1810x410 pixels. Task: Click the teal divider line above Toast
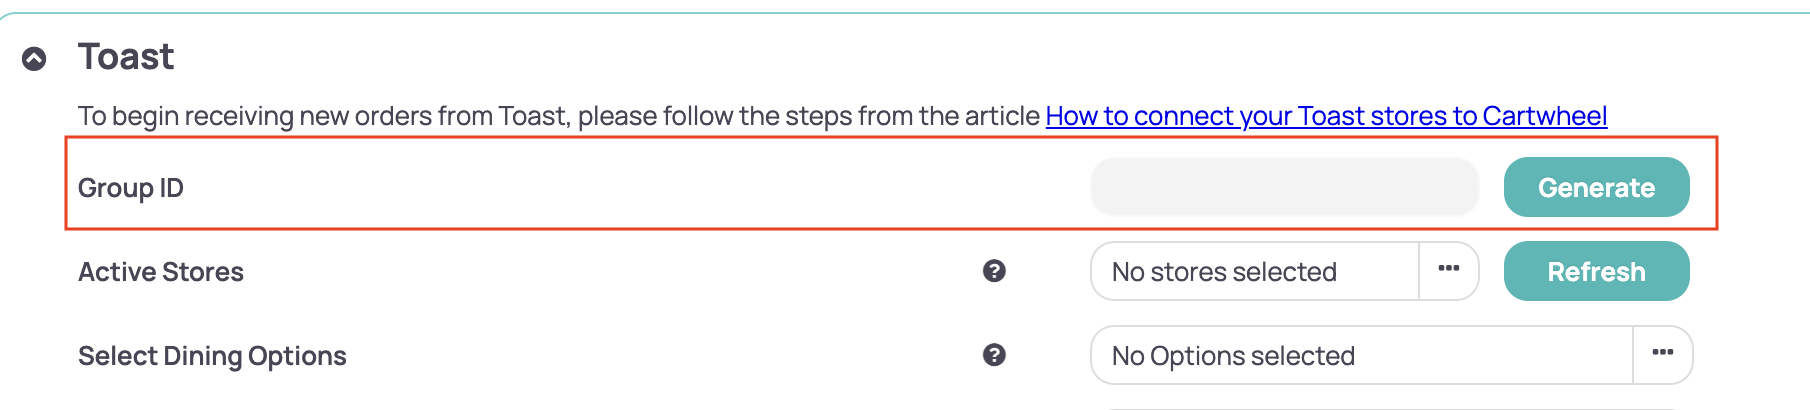pos(900,13)
